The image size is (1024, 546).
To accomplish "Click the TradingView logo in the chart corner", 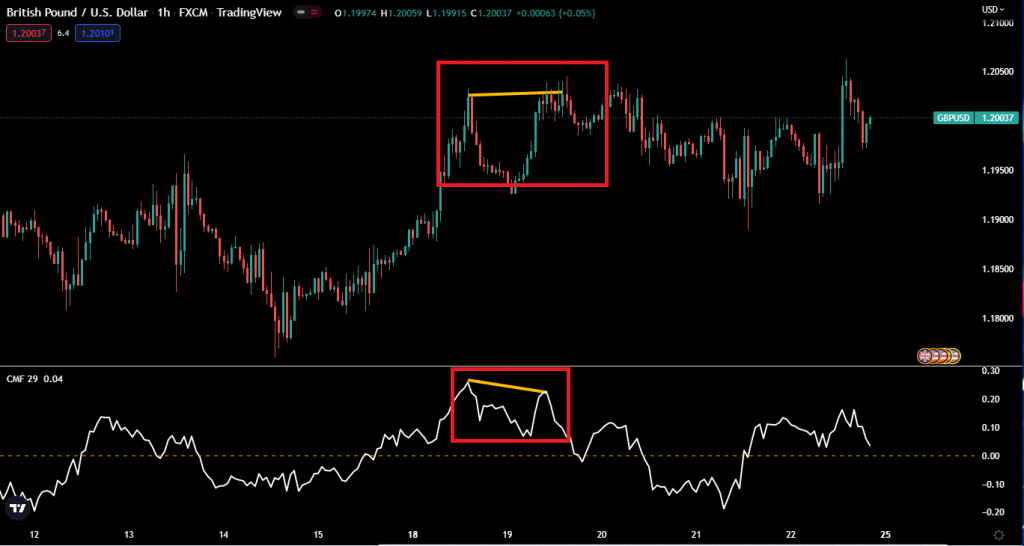I will pos(18,507).
